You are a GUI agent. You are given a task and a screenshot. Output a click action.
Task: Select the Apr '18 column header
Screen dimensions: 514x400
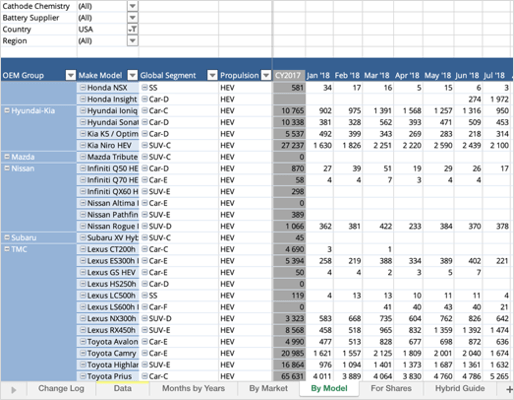point(407,76)
